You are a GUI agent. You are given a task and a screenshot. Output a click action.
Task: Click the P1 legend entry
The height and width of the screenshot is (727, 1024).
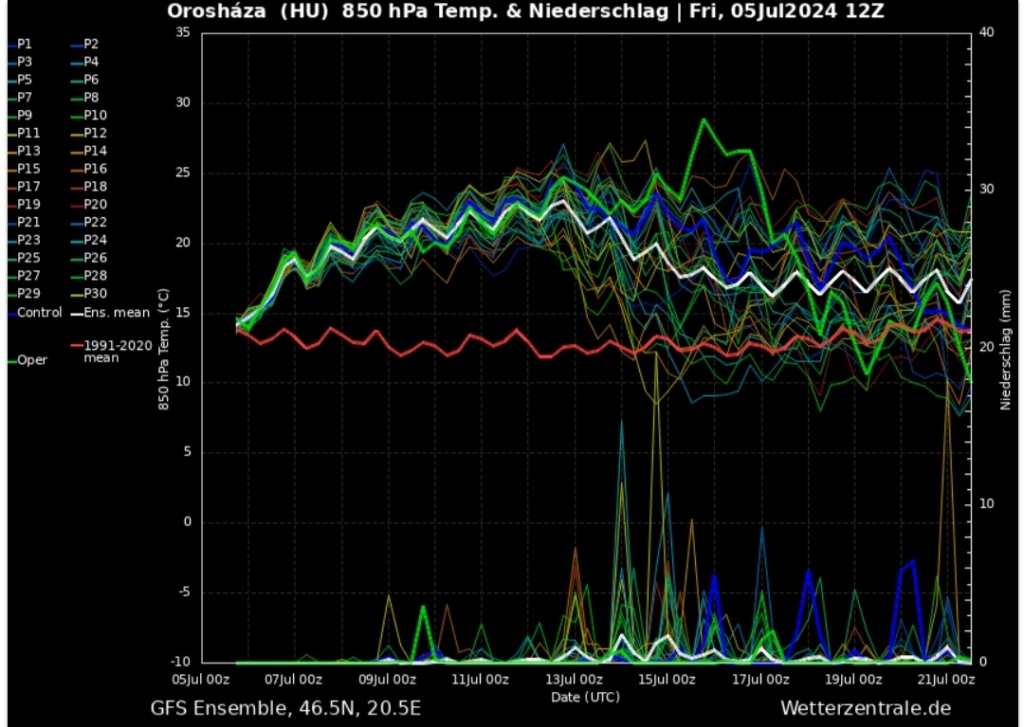24,44
